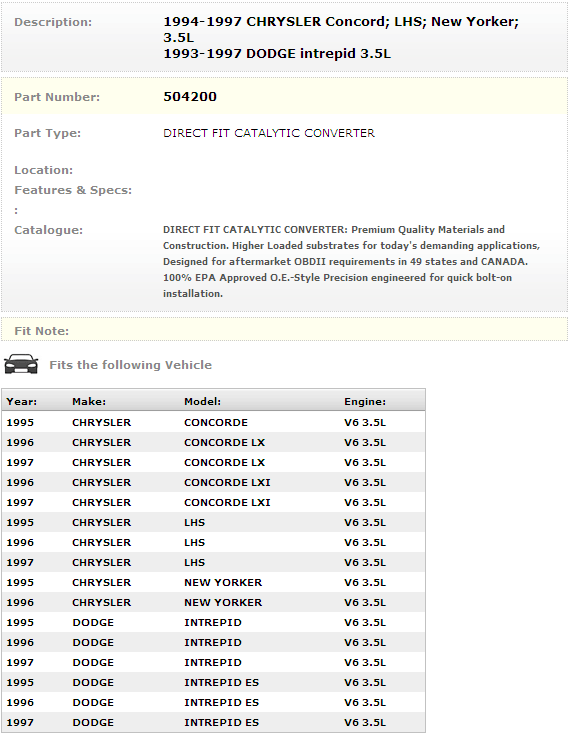570x750 pixels.
Task: Click the Year column header
Action: (x=22, y=402)
